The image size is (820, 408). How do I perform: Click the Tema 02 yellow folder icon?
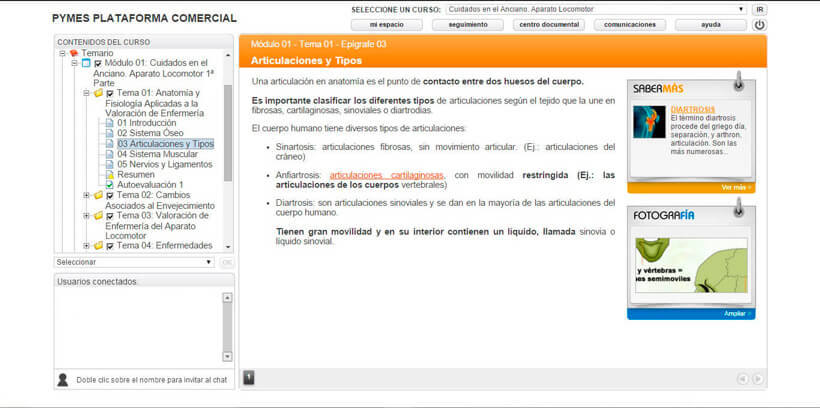click(x=98, y=195)
